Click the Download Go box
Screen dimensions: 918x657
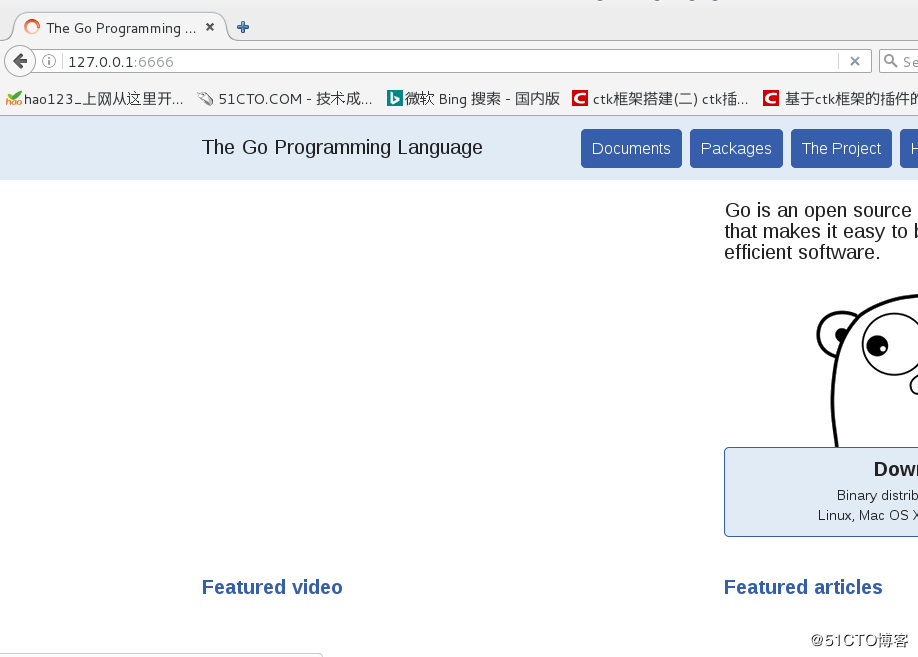(x=821, y=492)
